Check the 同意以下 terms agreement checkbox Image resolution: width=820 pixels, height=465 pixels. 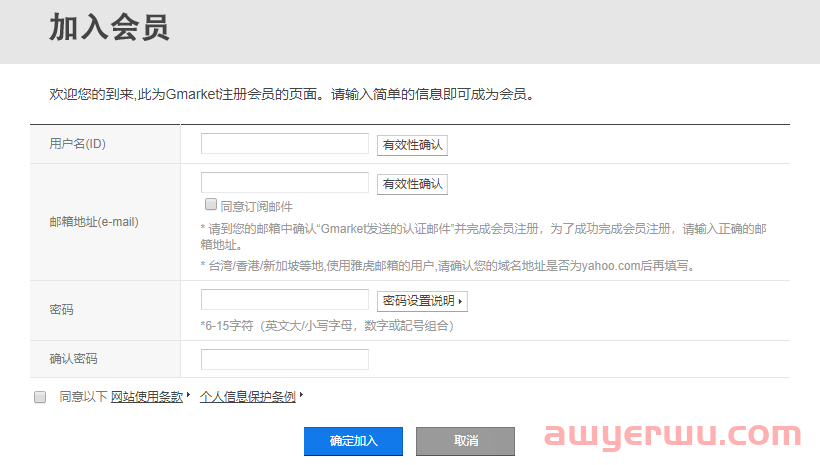pyautogui.click(x=40, y=397)
